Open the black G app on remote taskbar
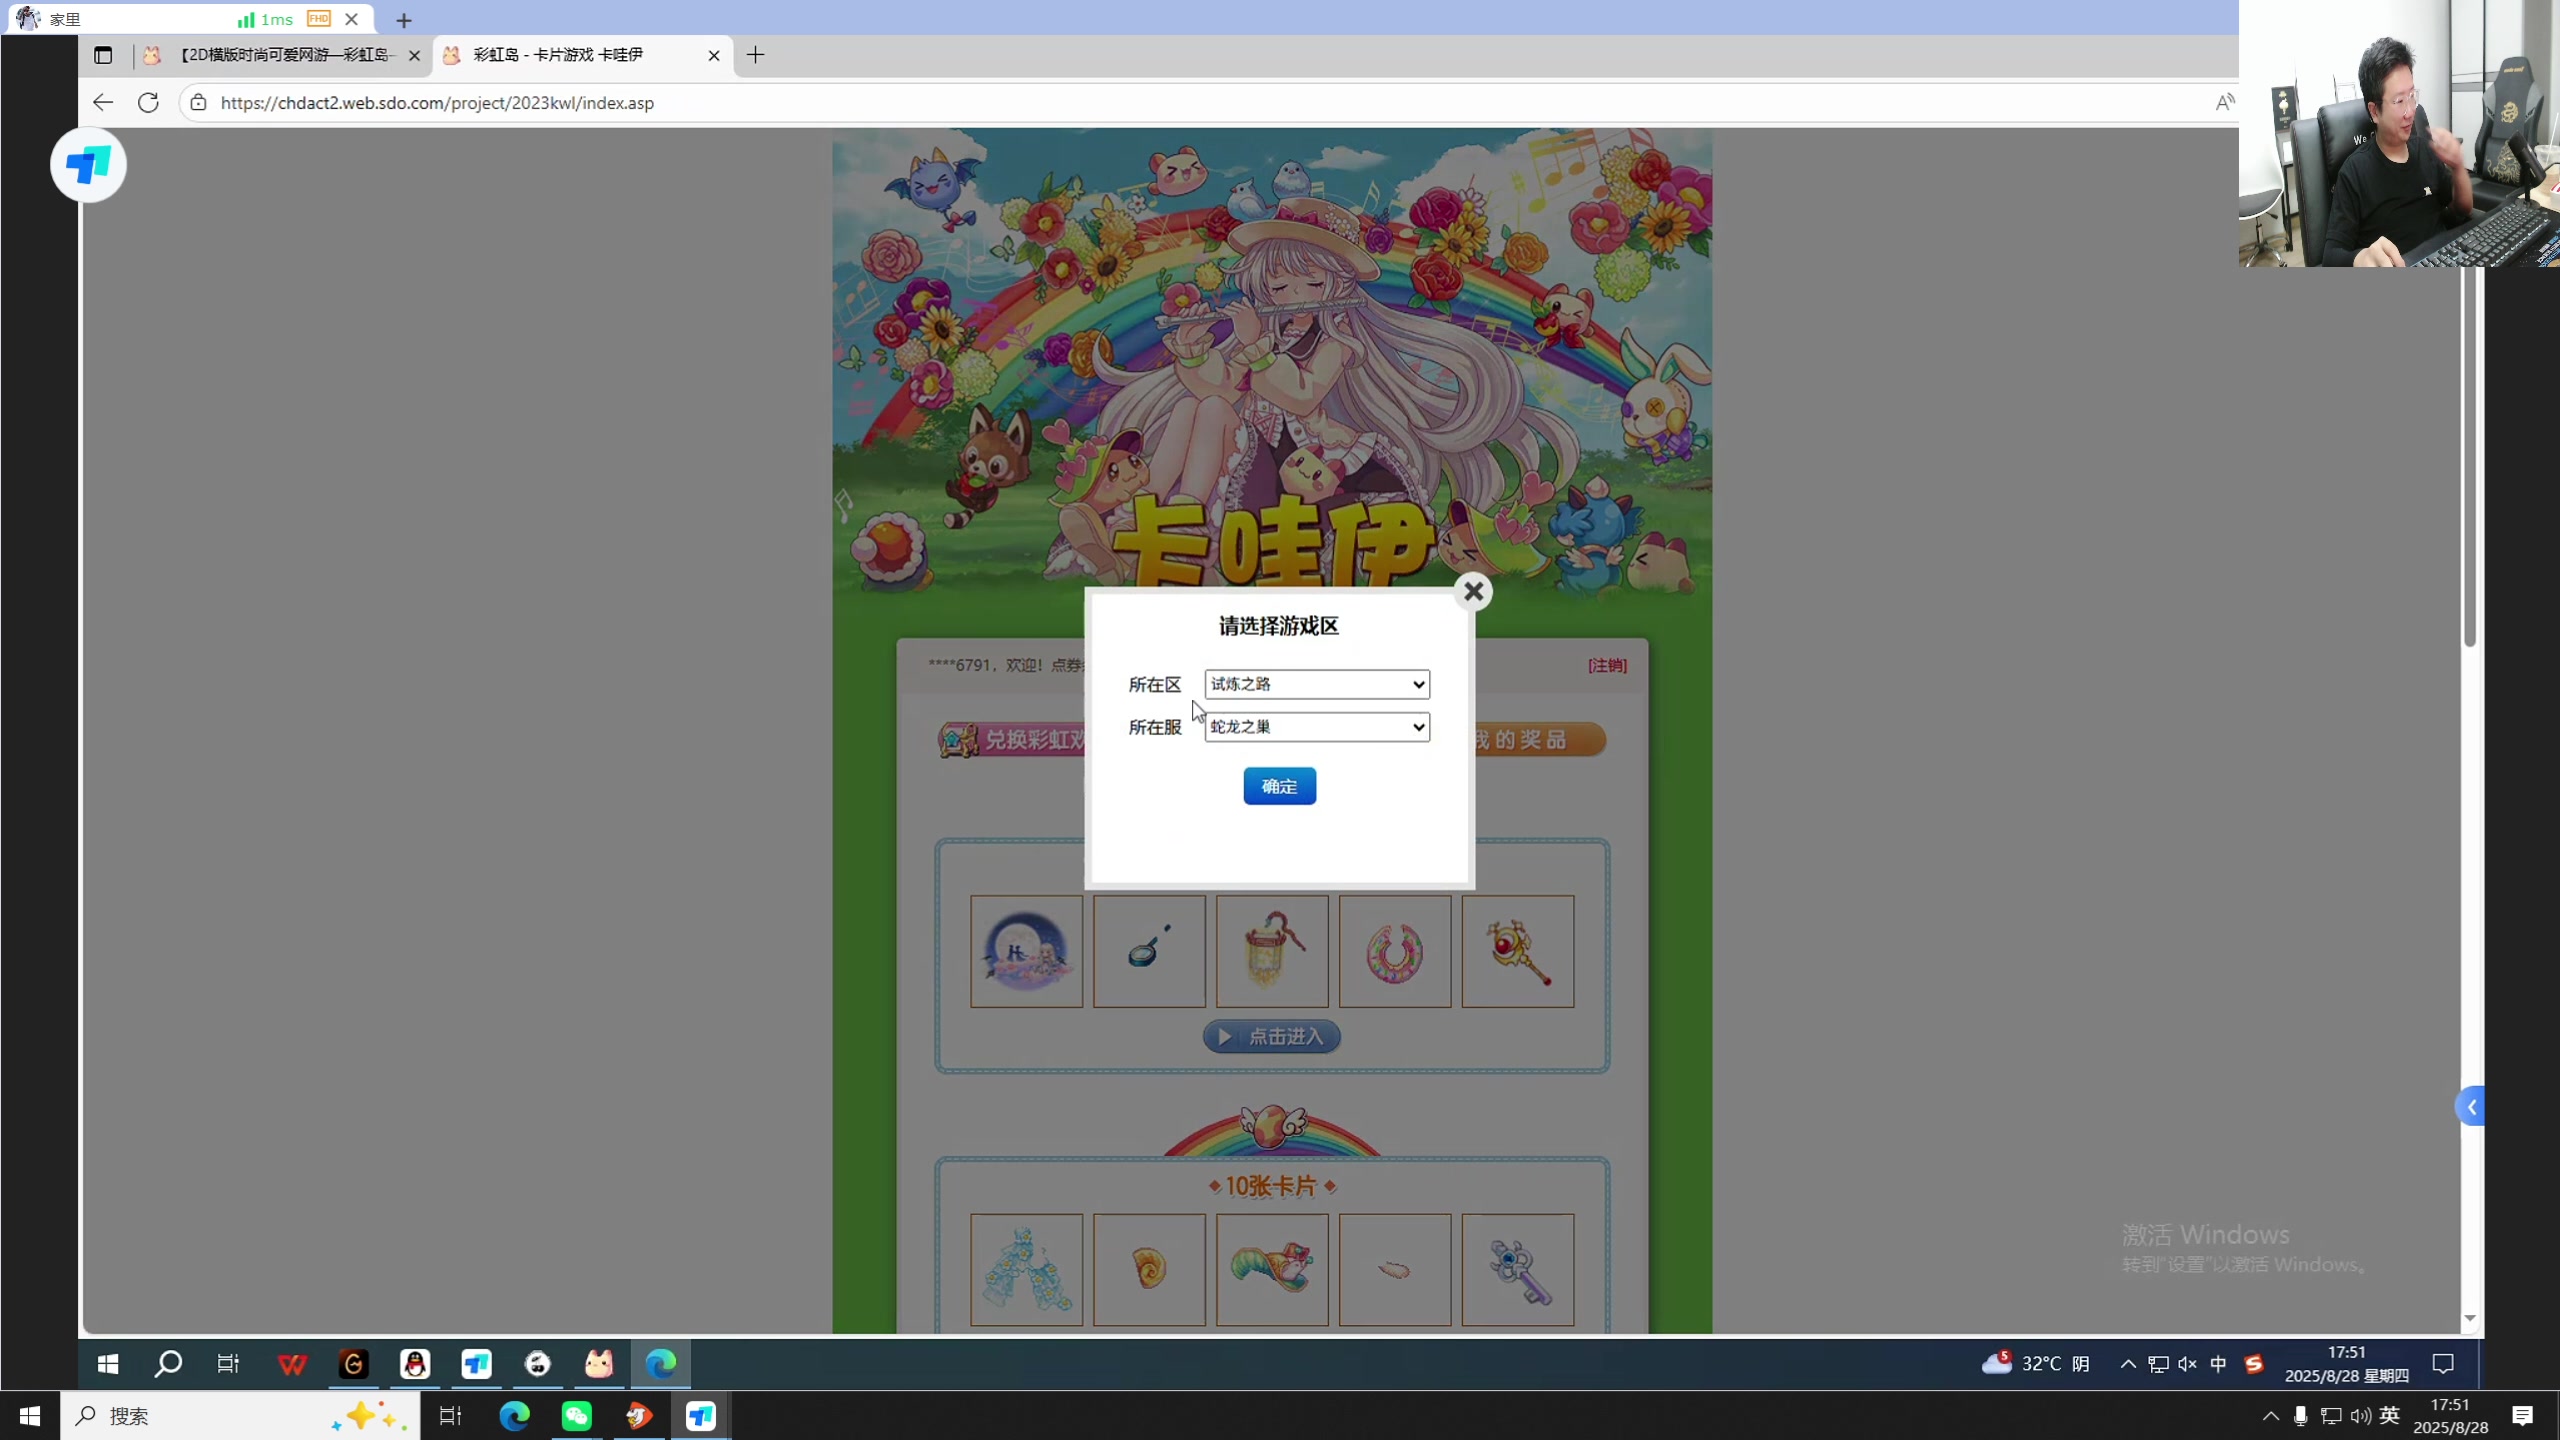Viewport: 2560px width, 1440px height. [353, 1364]
